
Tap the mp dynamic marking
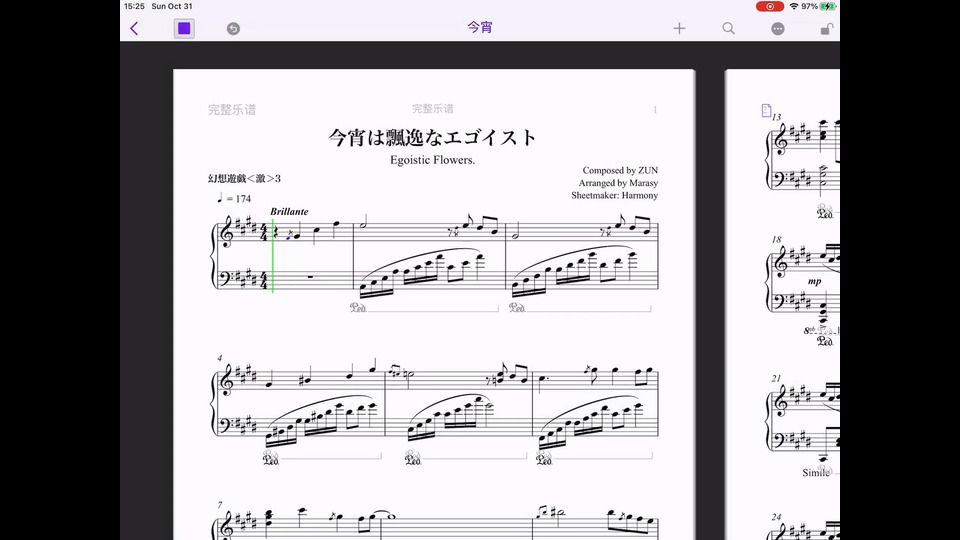pyautogui.click(x=814, y=281)
